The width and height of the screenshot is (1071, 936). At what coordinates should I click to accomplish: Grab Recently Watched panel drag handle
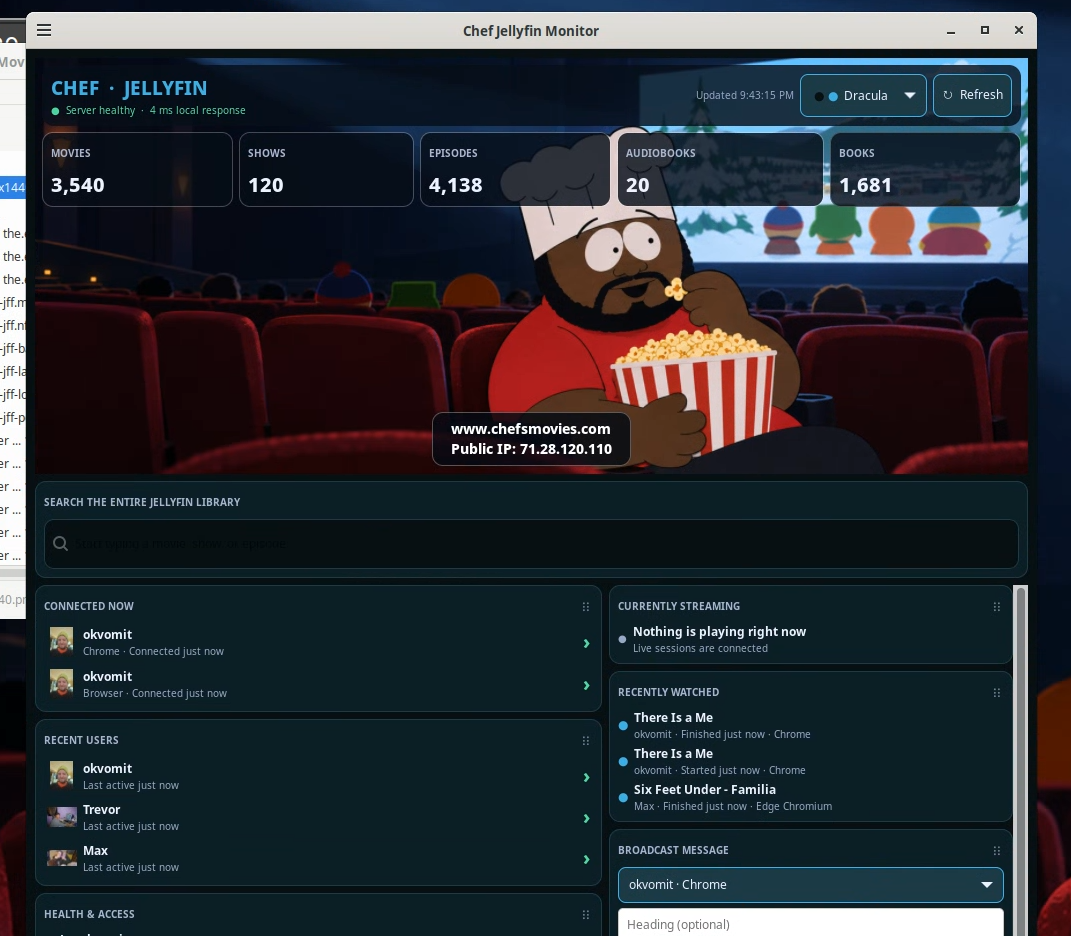pos(997,693)
